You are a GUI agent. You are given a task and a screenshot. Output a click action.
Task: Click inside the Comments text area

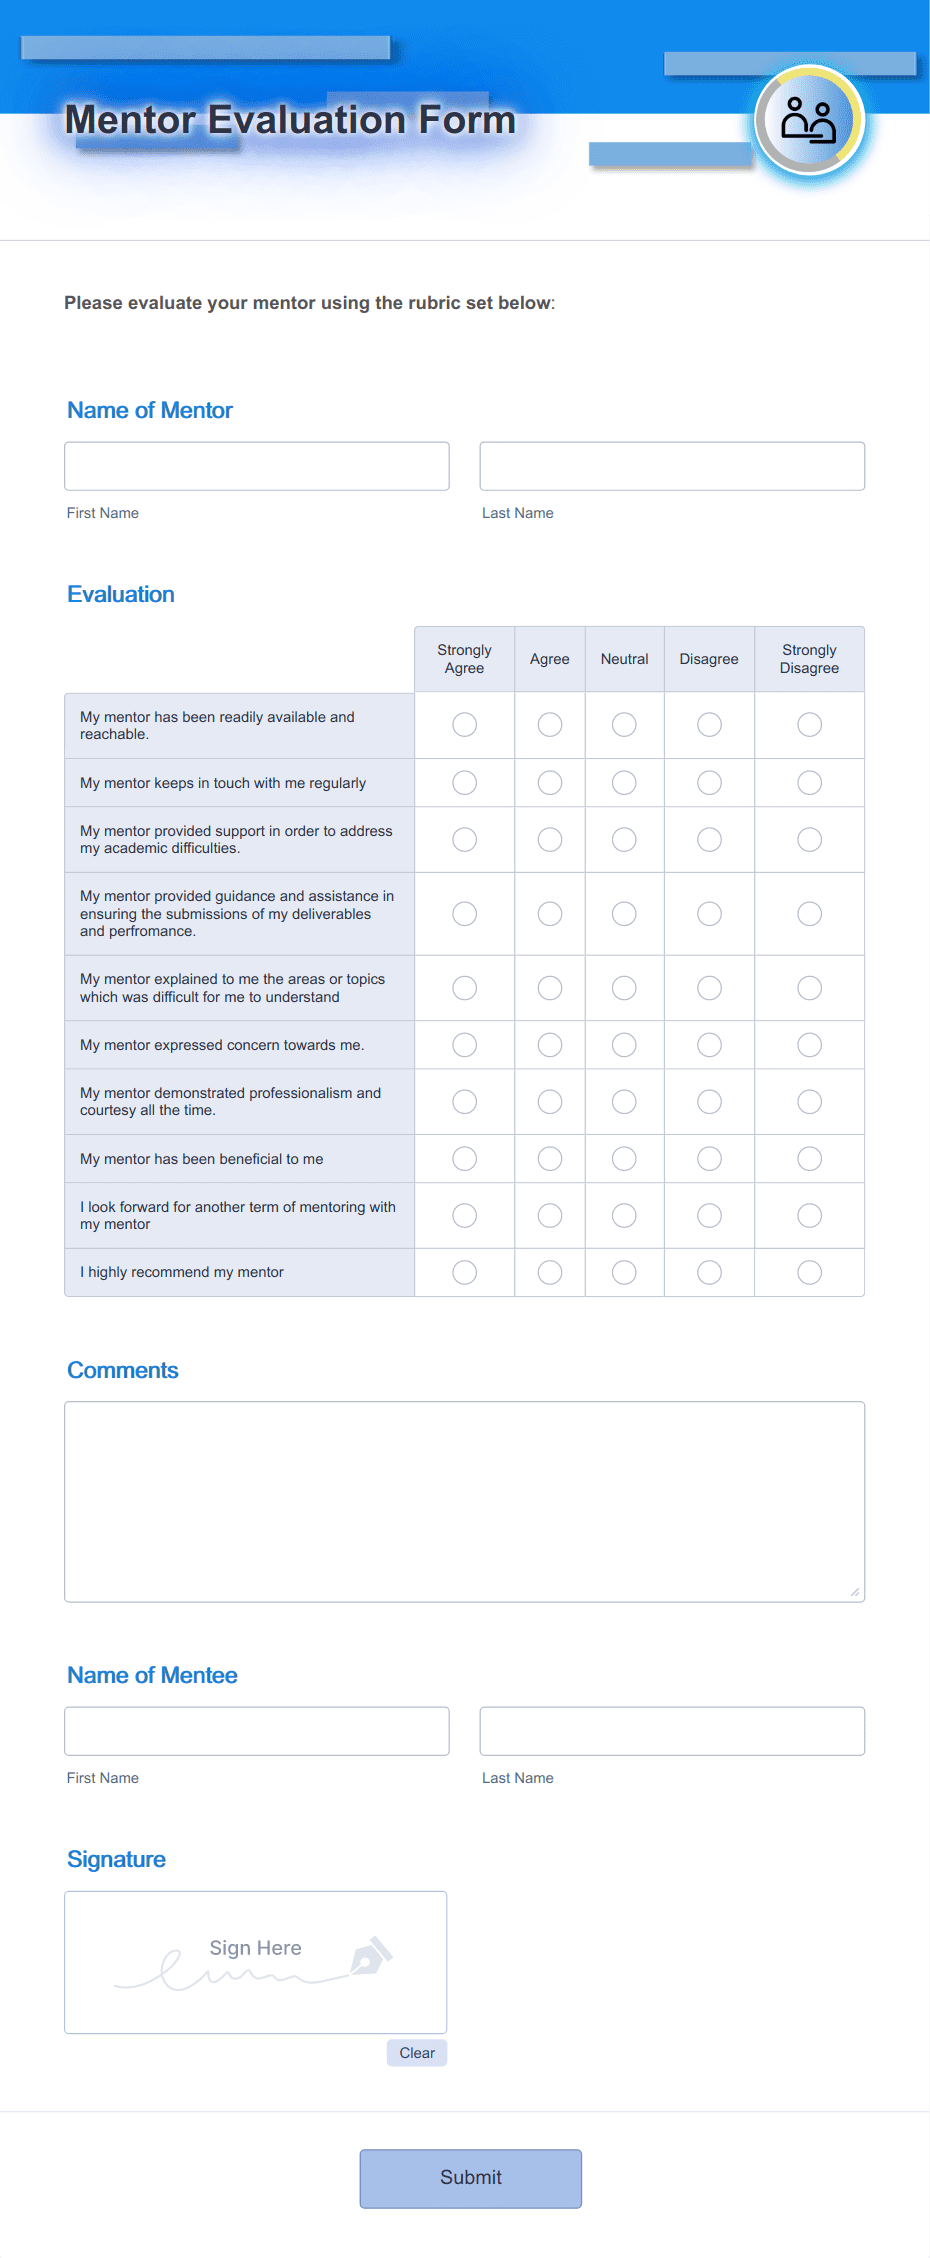pyautogui.click(x=464, y=1500)
